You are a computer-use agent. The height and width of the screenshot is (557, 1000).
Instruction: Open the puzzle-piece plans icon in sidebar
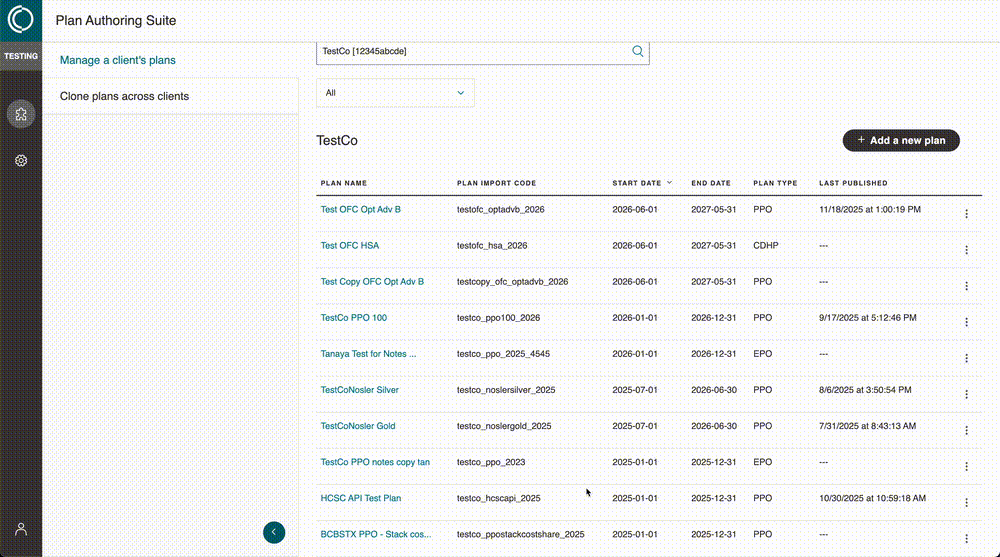21,114
